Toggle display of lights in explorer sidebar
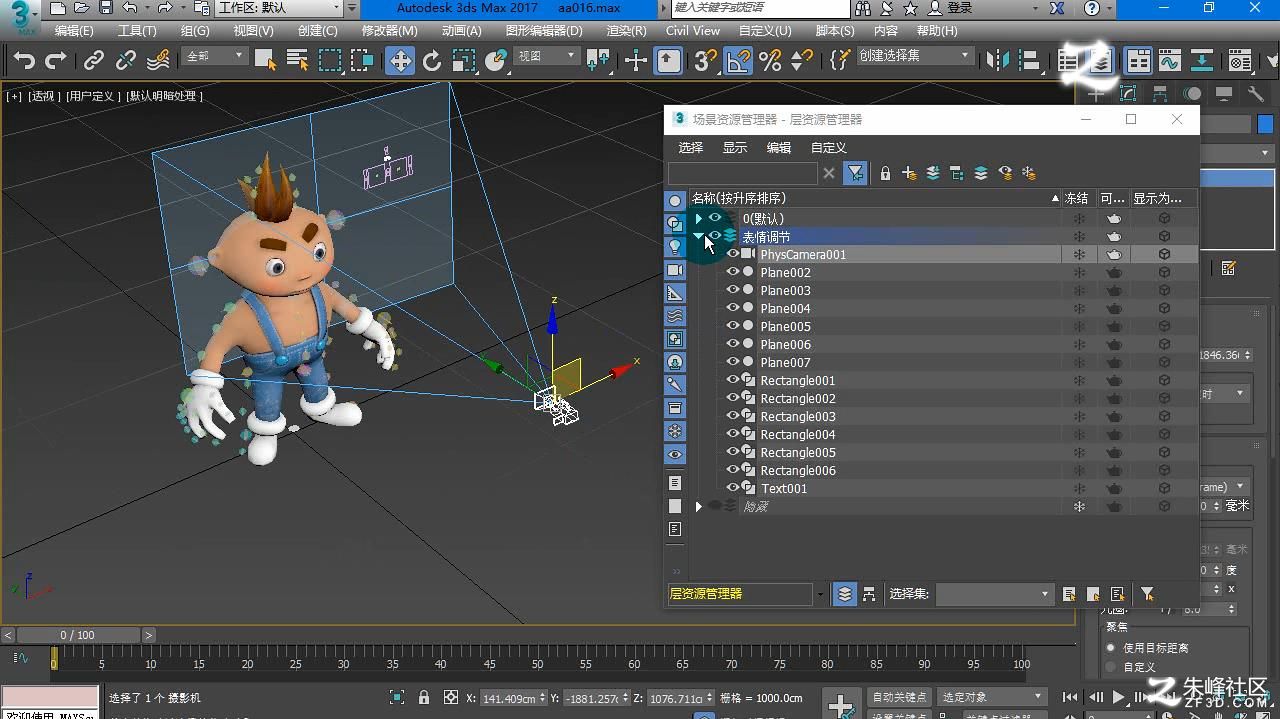The image size is (1280, 719). point(675,246)
